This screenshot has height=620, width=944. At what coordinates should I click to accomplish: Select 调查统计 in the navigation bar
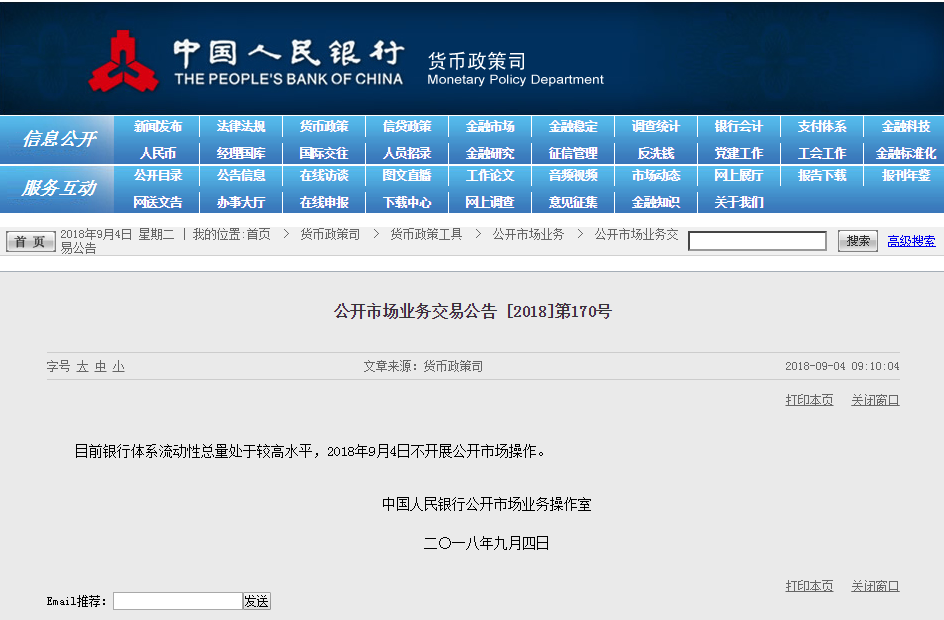[655, 127]
